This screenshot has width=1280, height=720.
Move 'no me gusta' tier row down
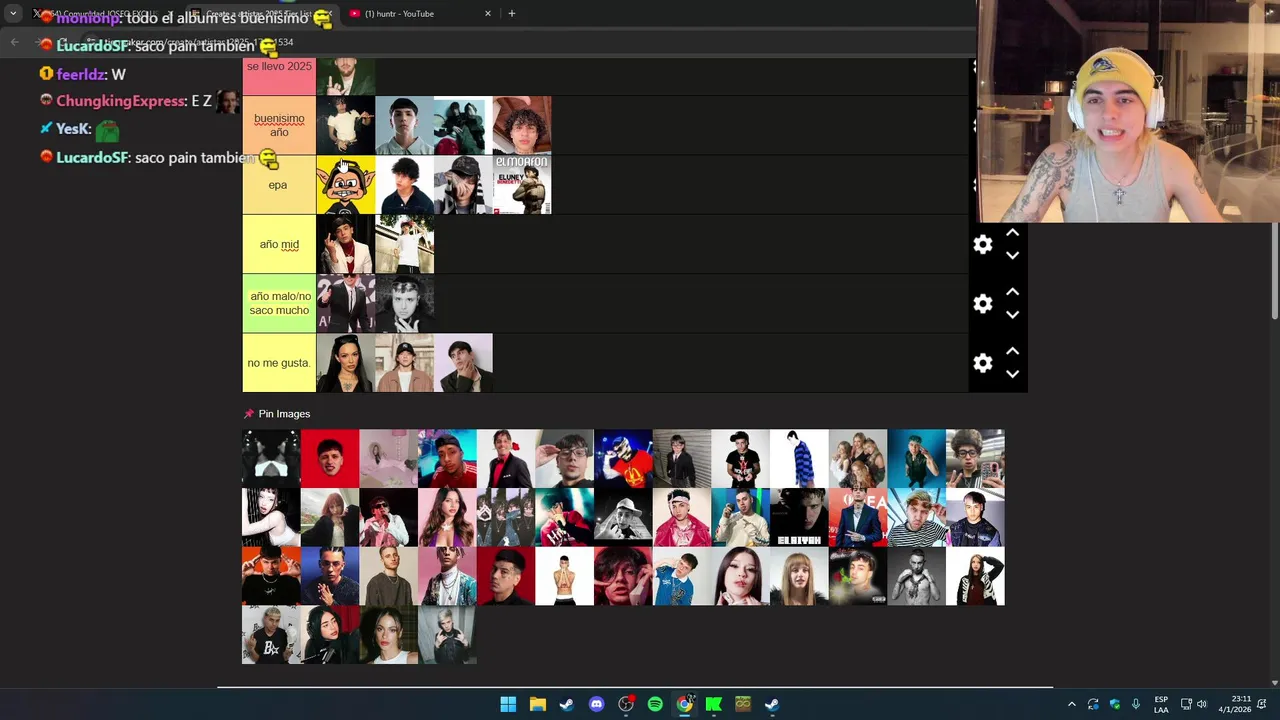click(1012, 374)
